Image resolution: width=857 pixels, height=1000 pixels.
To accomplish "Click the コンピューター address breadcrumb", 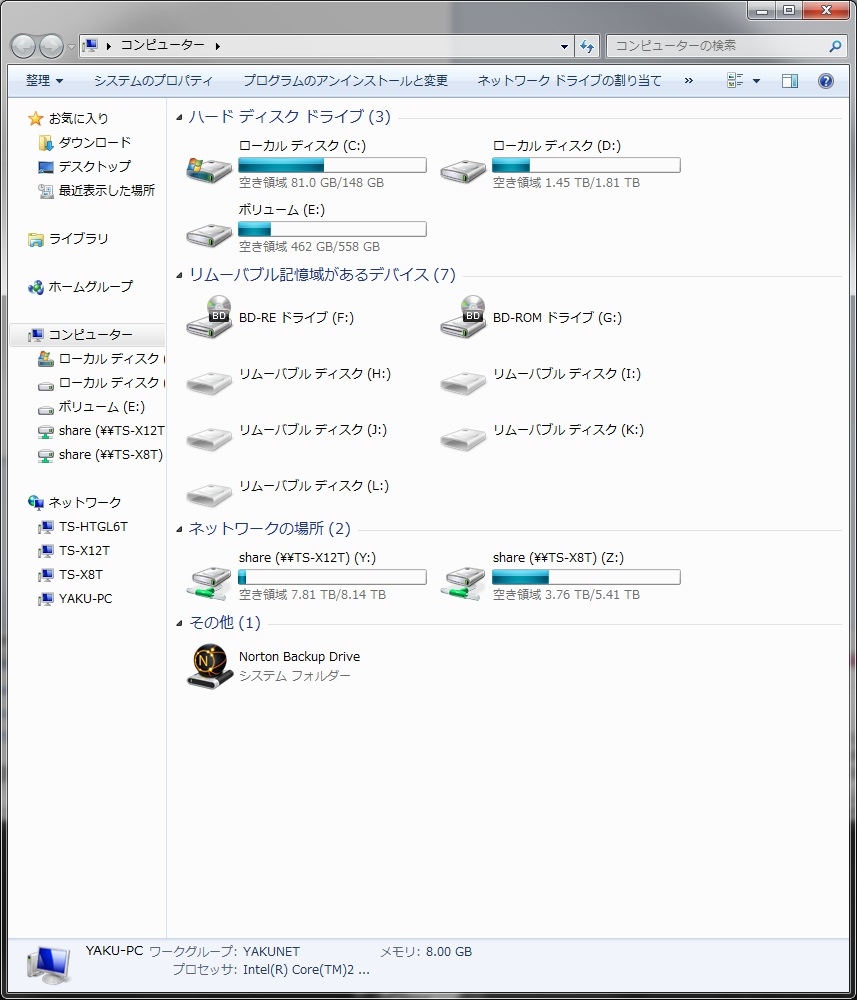I will coord(163,45).
